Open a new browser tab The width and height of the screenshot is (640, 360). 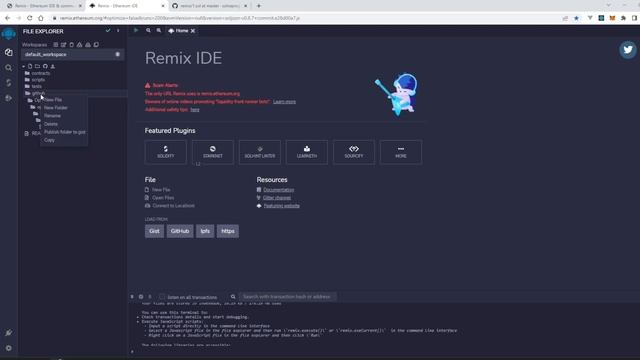click(259, 6)
